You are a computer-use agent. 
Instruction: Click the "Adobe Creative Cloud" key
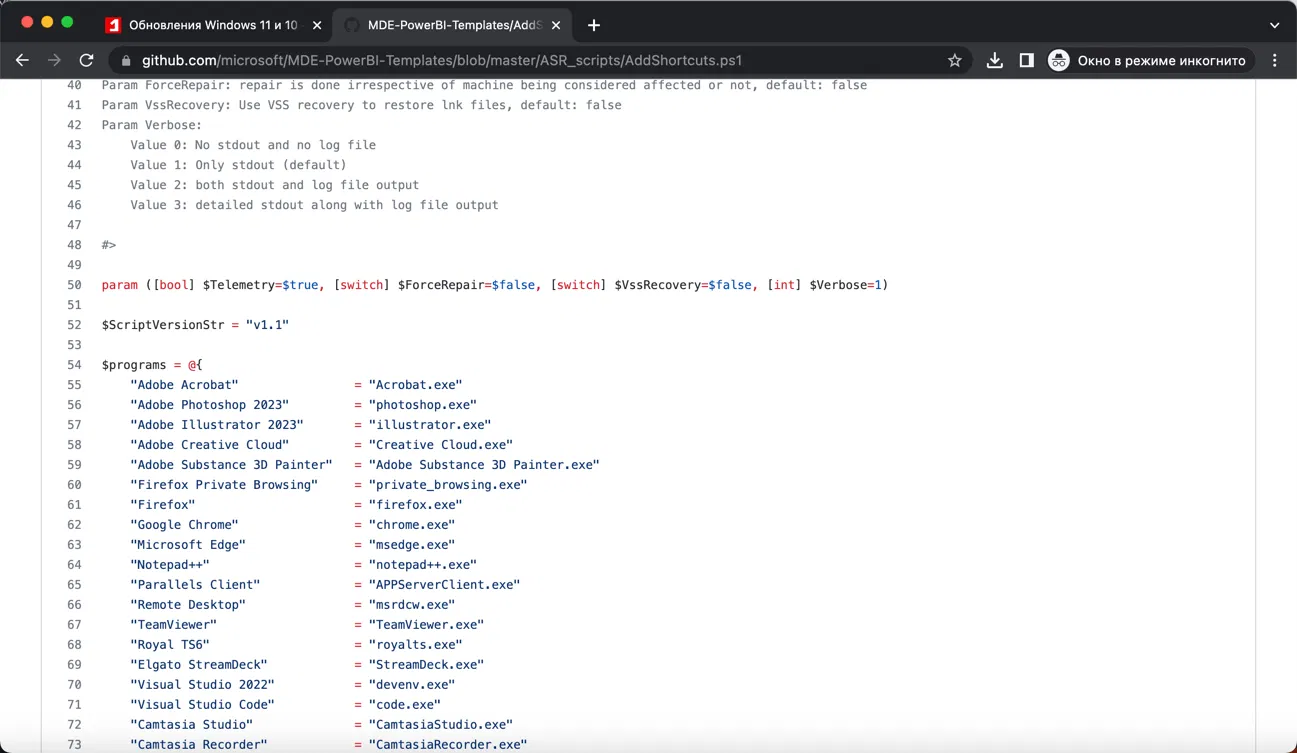[x=209, y=445]
